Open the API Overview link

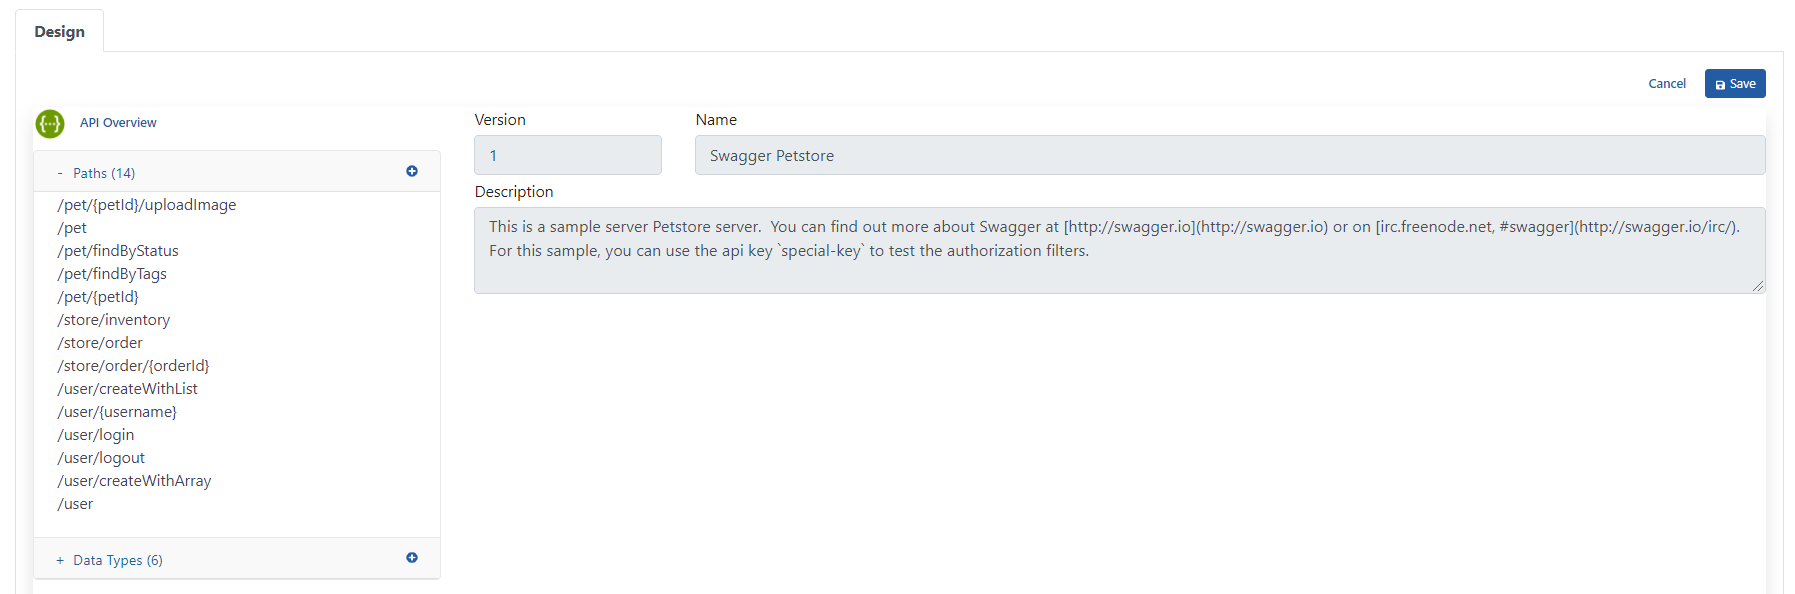pos(118,123)
